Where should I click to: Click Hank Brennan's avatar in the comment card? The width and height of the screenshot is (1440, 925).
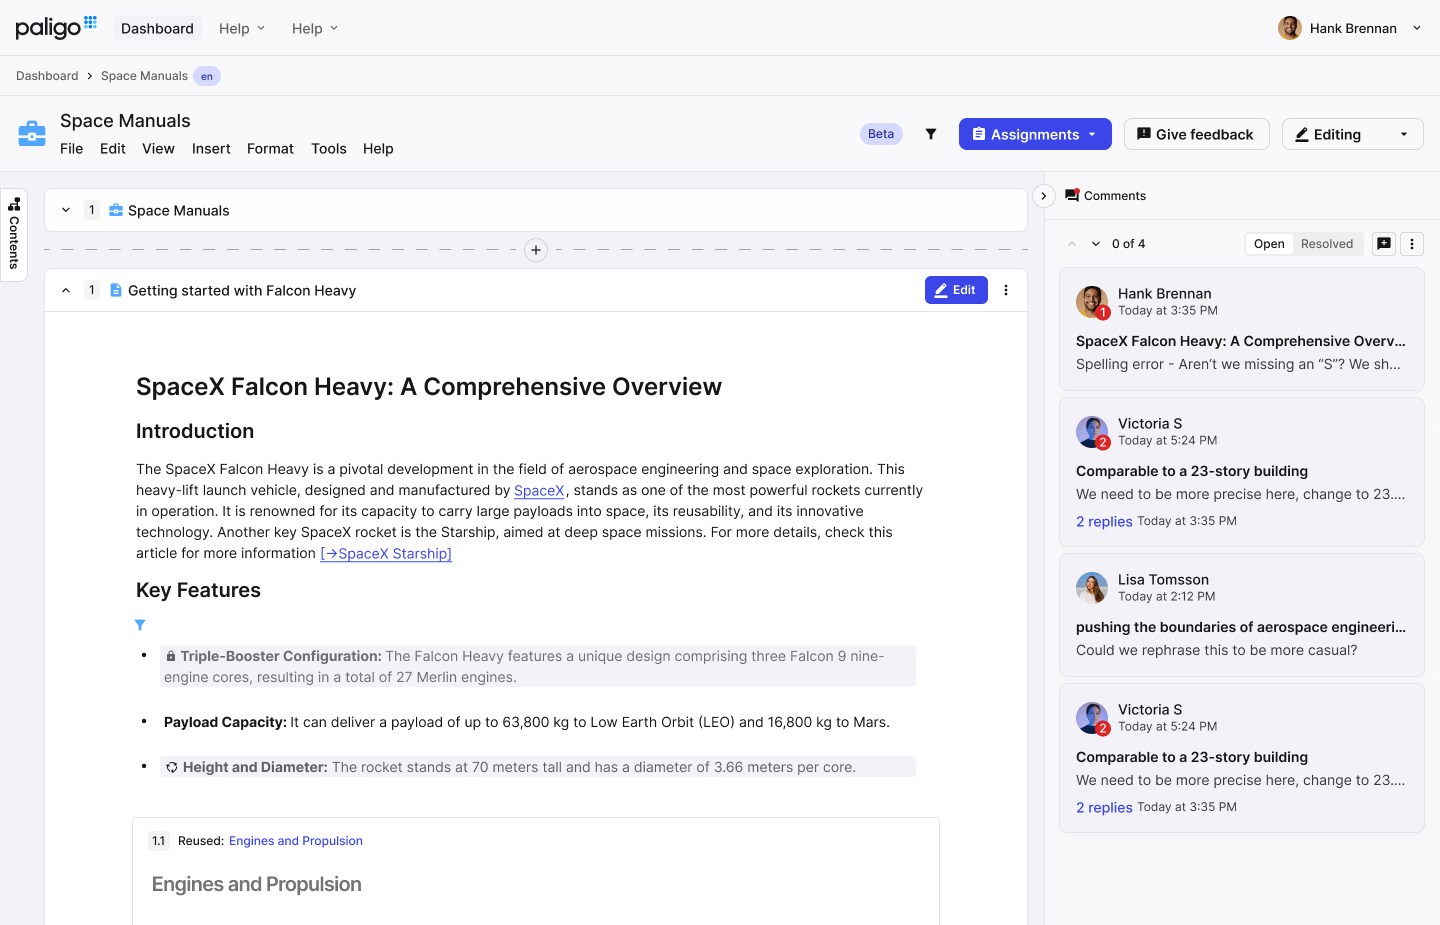[1092, 302]
